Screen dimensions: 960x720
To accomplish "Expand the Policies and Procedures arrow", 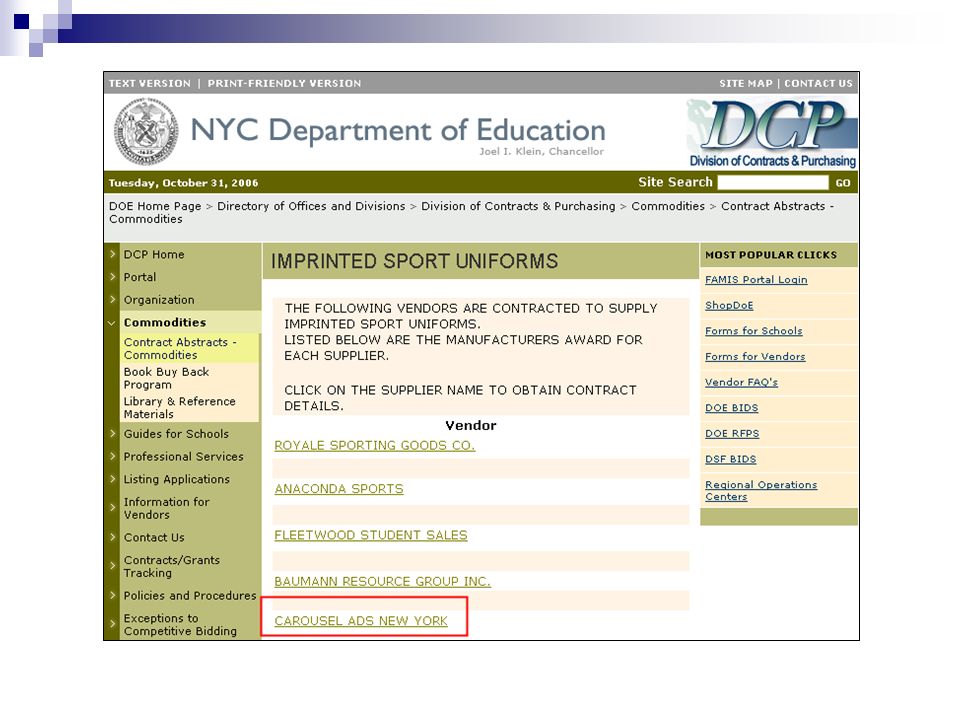I will coord(113,595).
